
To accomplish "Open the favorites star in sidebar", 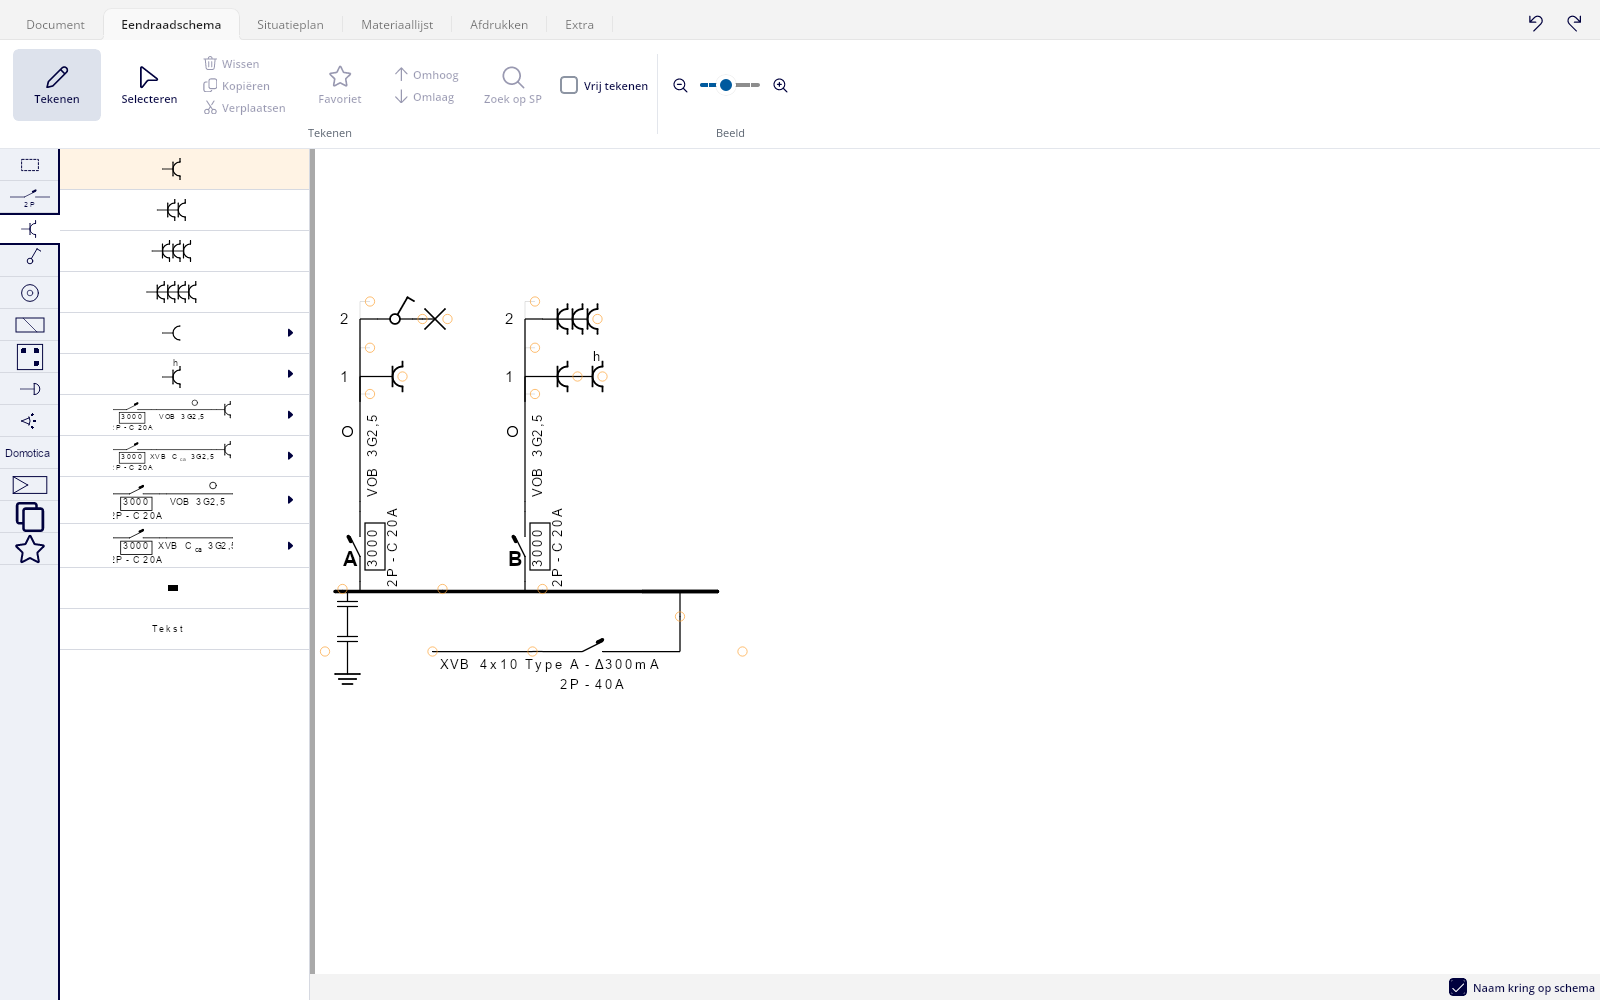I will point(30,549).
